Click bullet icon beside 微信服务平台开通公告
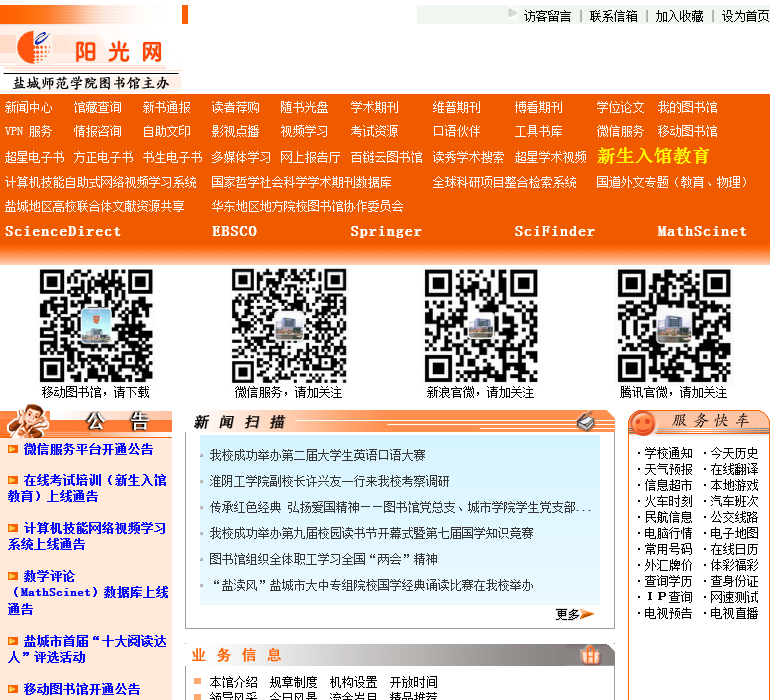This screenshot has height=700, width=770. coord(13,449)
